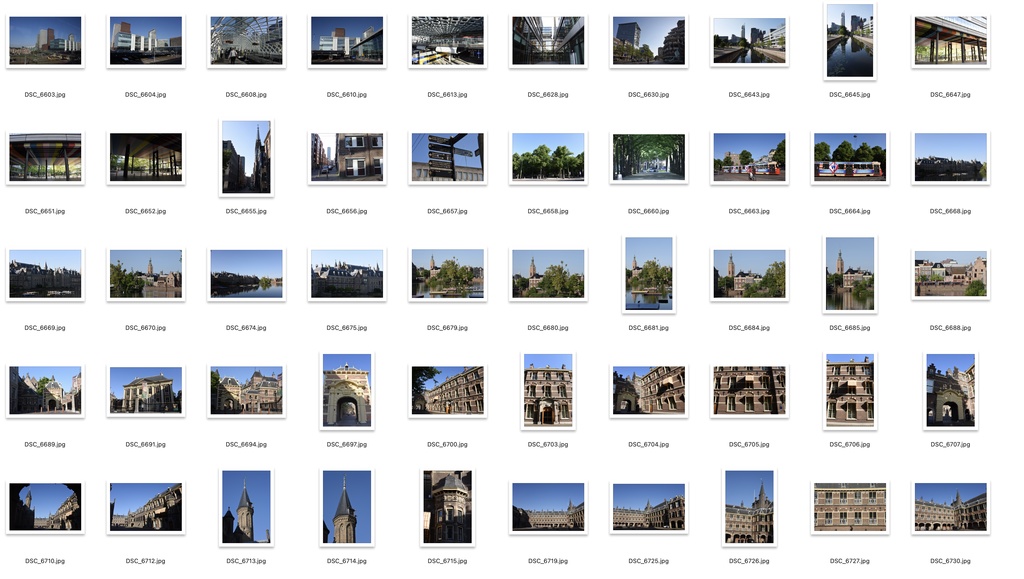Viewport: 1024px width, 579px height.
Task: Select the DSC_6710.jpg archway thumbnail
Action: coord(45,507)
